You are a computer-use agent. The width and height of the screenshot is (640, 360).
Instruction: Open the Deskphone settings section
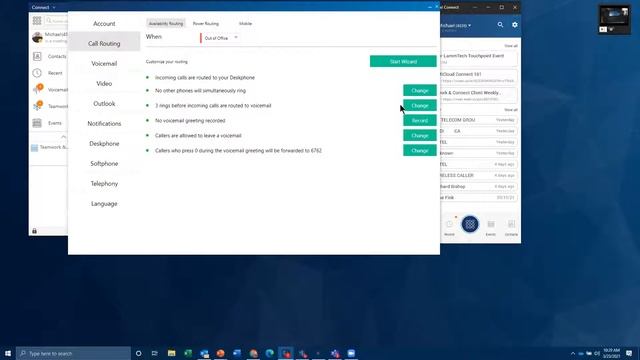[104, 144]
